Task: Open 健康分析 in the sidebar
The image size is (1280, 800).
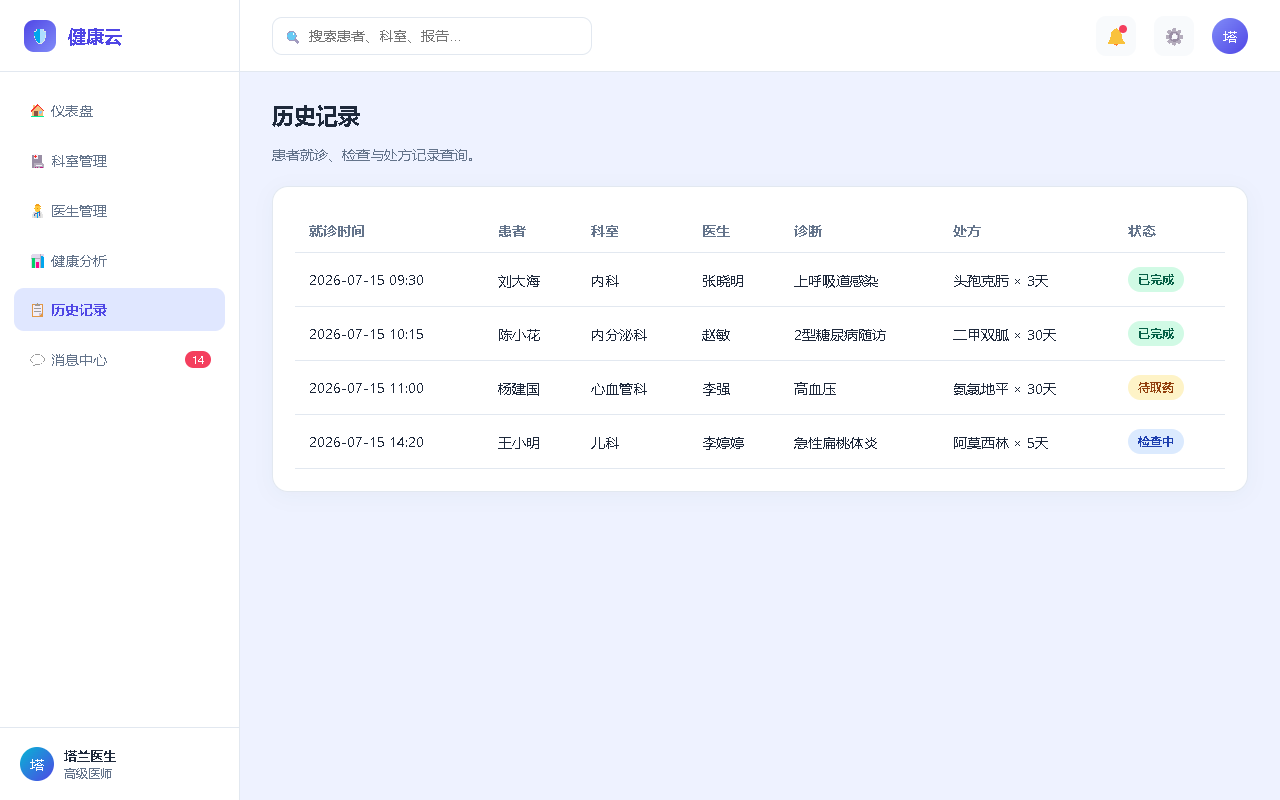Action: pyautogui.click(x=119, y=261)
